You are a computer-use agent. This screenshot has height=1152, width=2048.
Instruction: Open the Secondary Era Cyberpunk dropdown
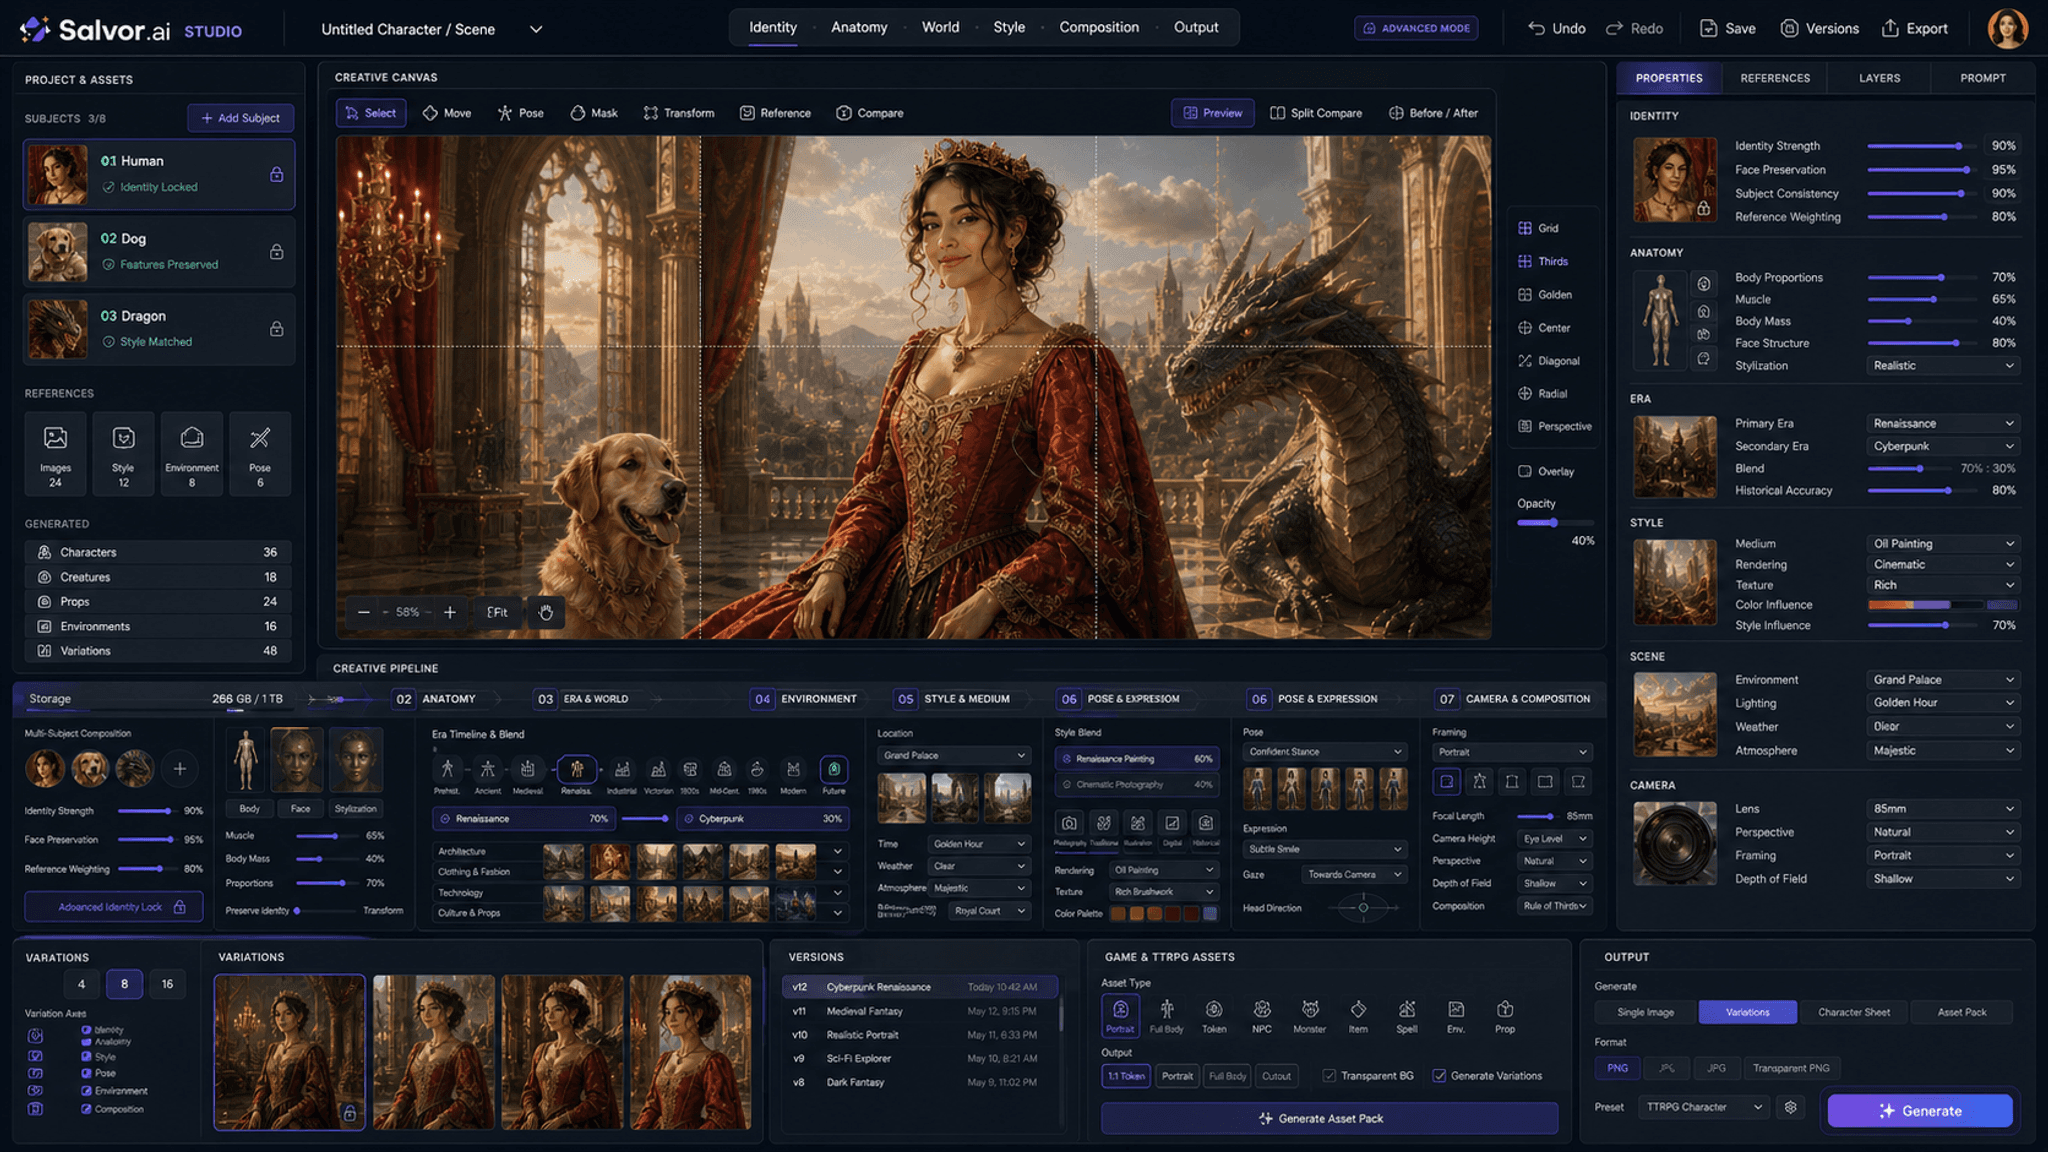tap(1943, 447)
